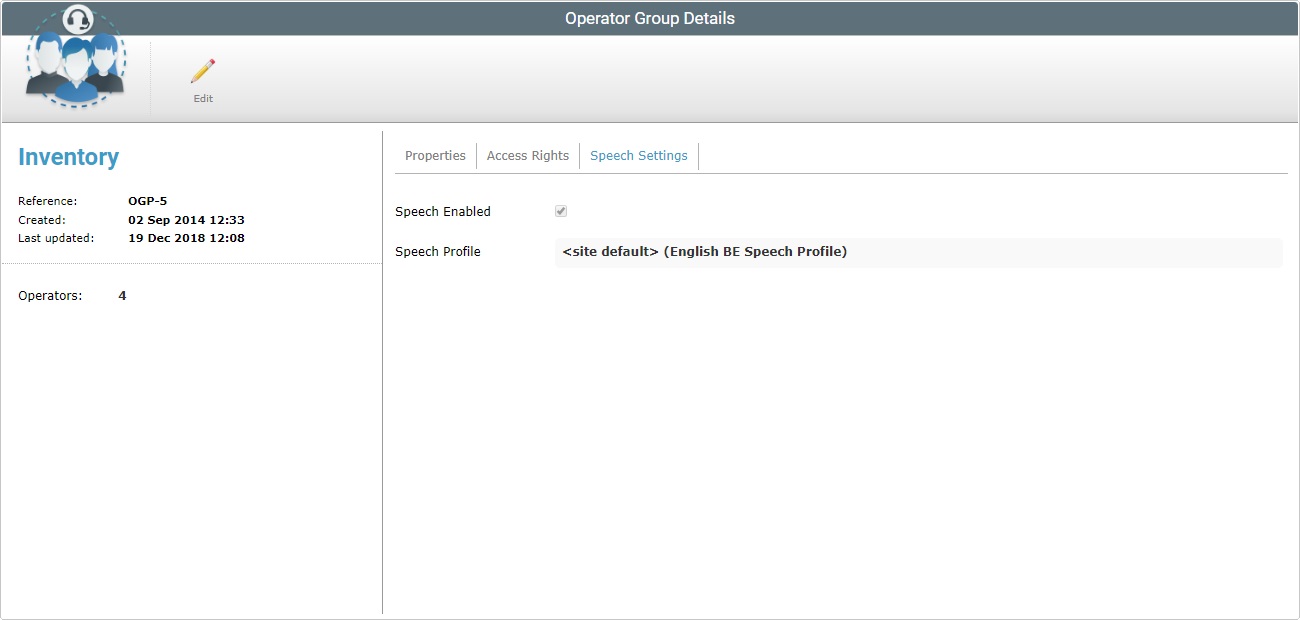Click the Speech Enabled label text
The width and height of the screenshot is (1300, 620).
tap(443, 211)
